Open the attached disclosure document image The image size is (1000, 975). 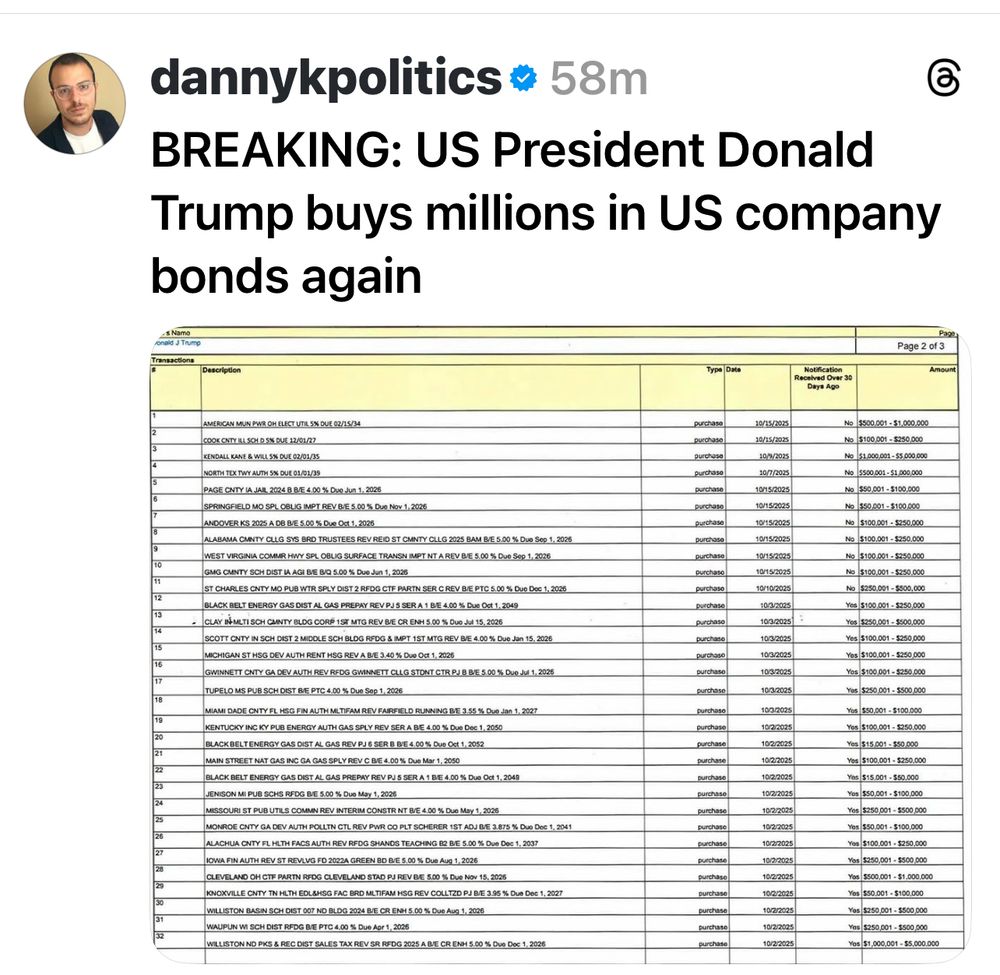coord(560,644)
